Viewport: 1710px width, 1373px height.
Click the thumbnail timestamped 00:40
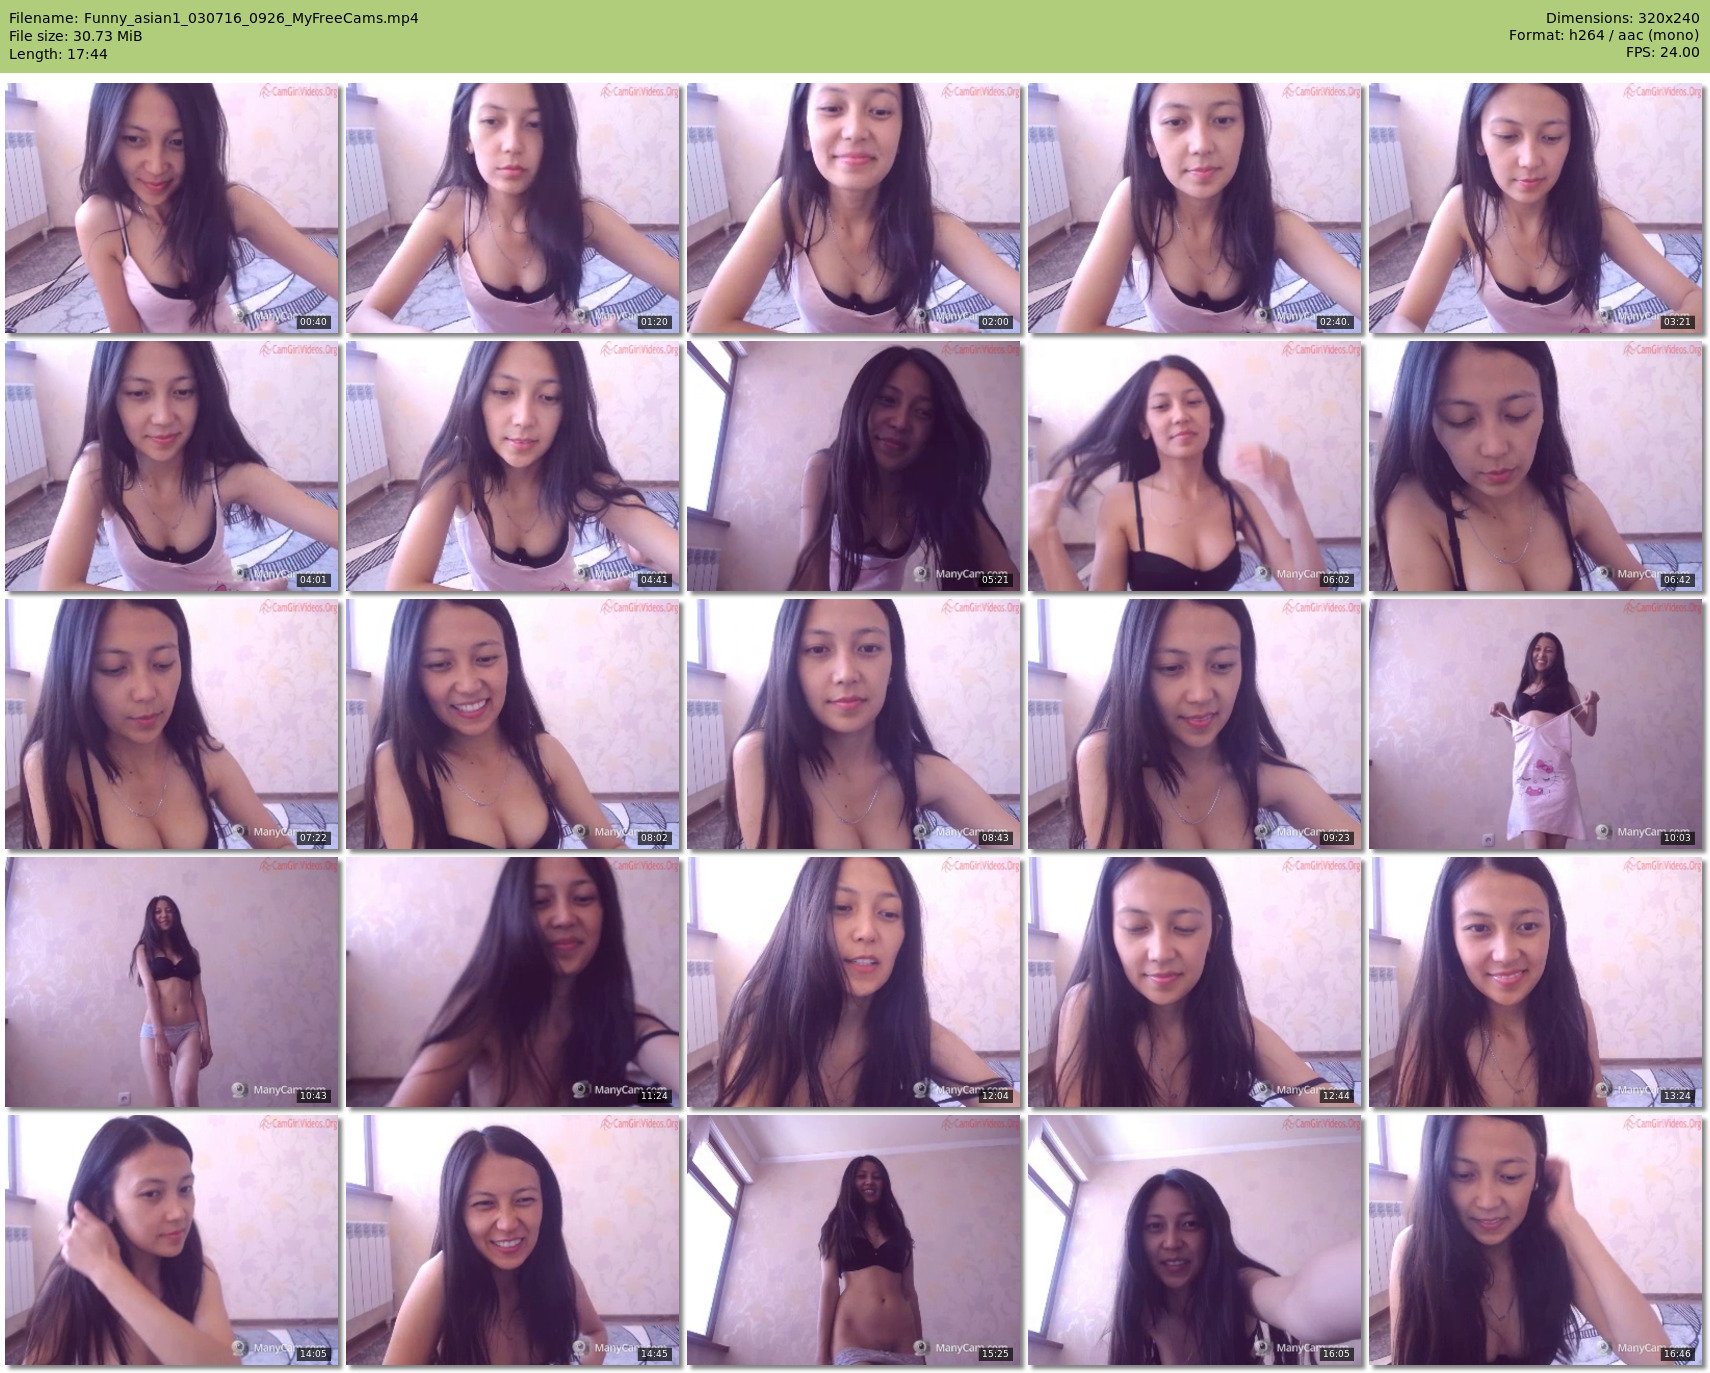(x=172, y=208)
